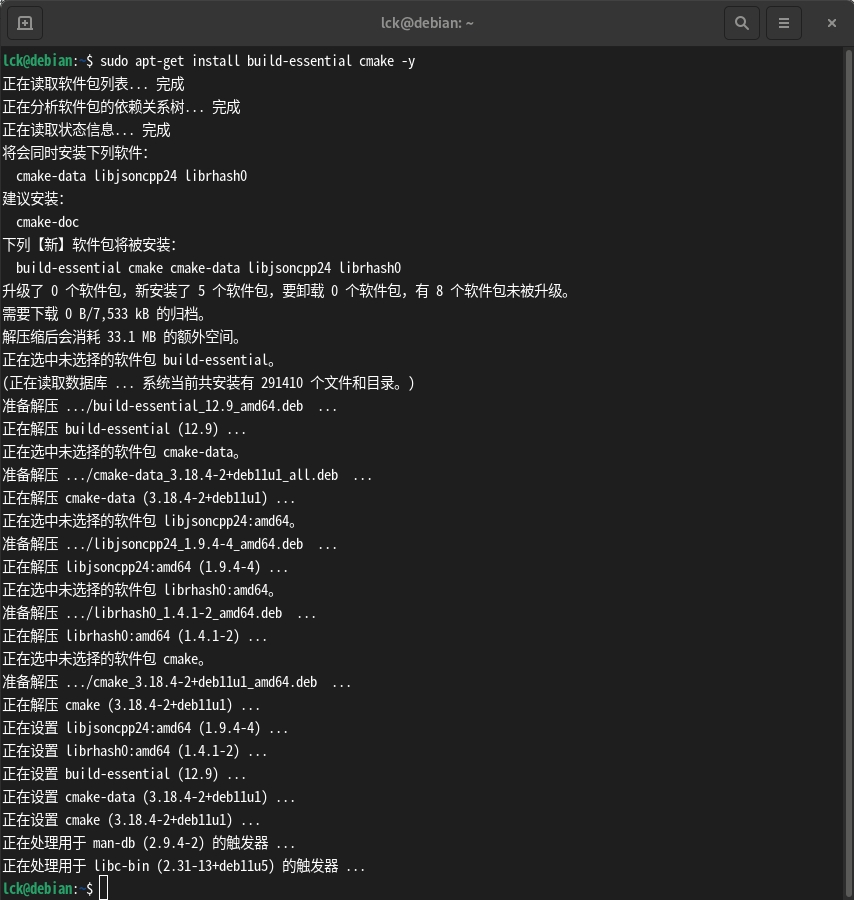Click line starting 'build-essential cmake cmake-data'

[208, 268]
